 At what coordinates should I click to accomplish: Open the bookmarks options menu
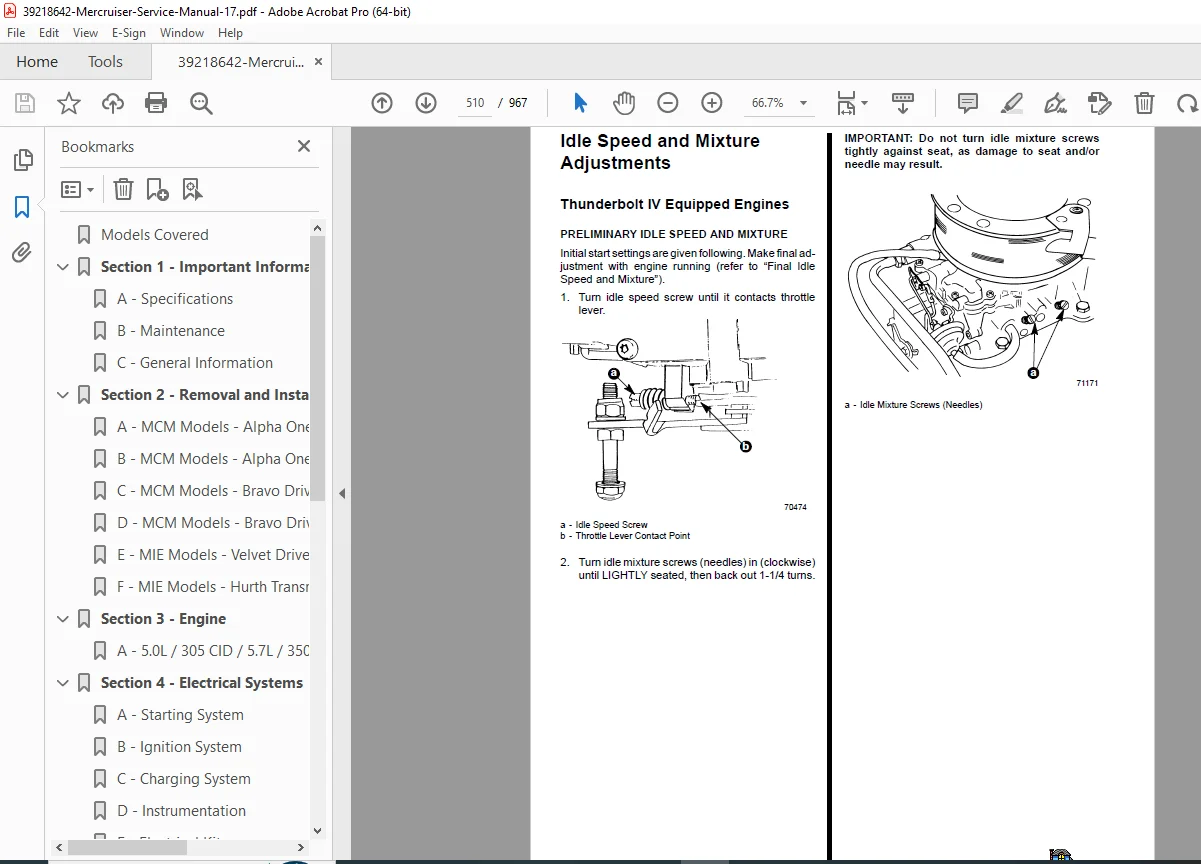point(77,189)
